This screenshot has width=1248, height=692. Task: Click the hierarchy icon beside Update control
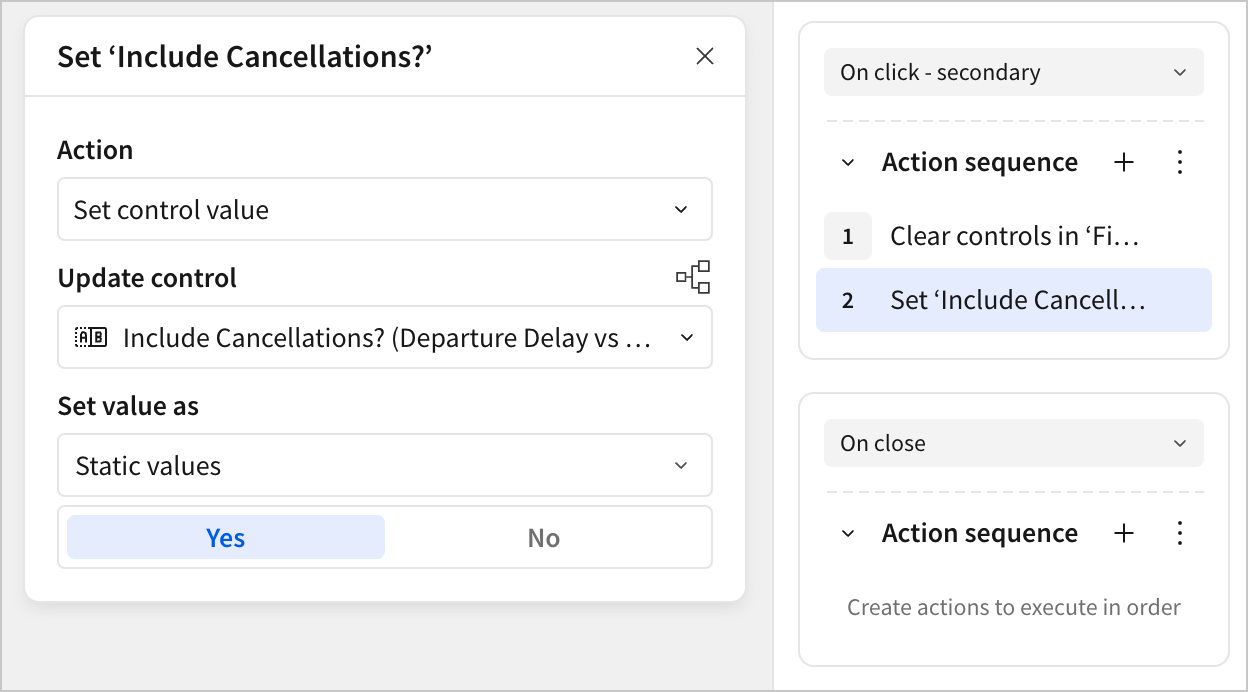pos(693,277)
